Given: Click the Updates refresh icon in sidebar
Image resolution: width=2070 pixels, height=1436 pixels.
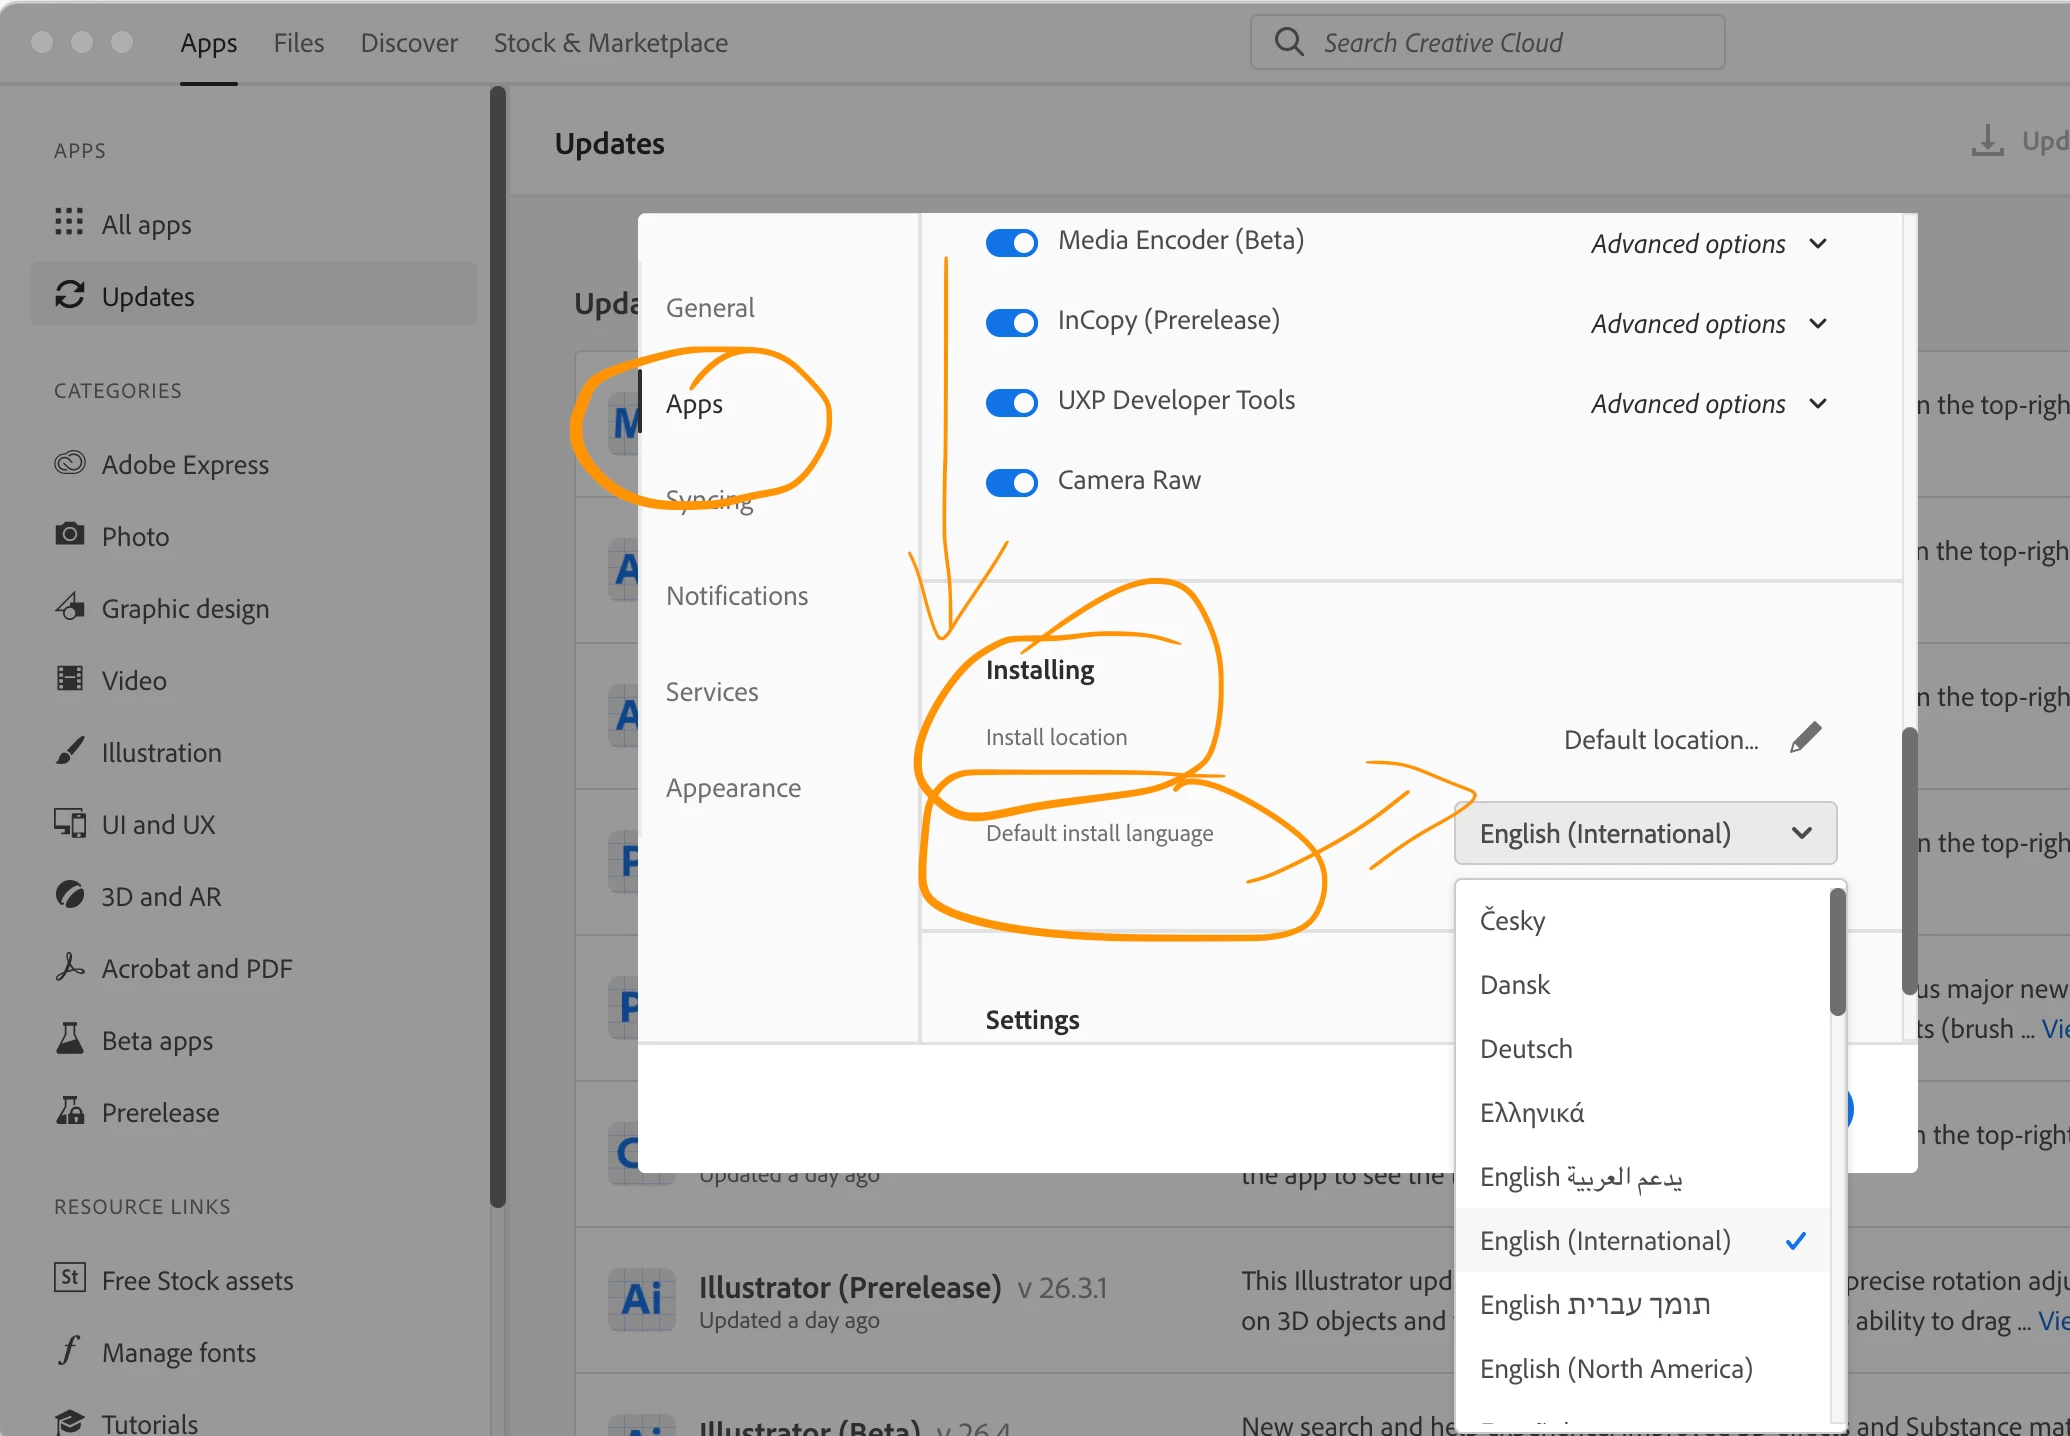Looking at the screenshot, I should tap(69, 295).
